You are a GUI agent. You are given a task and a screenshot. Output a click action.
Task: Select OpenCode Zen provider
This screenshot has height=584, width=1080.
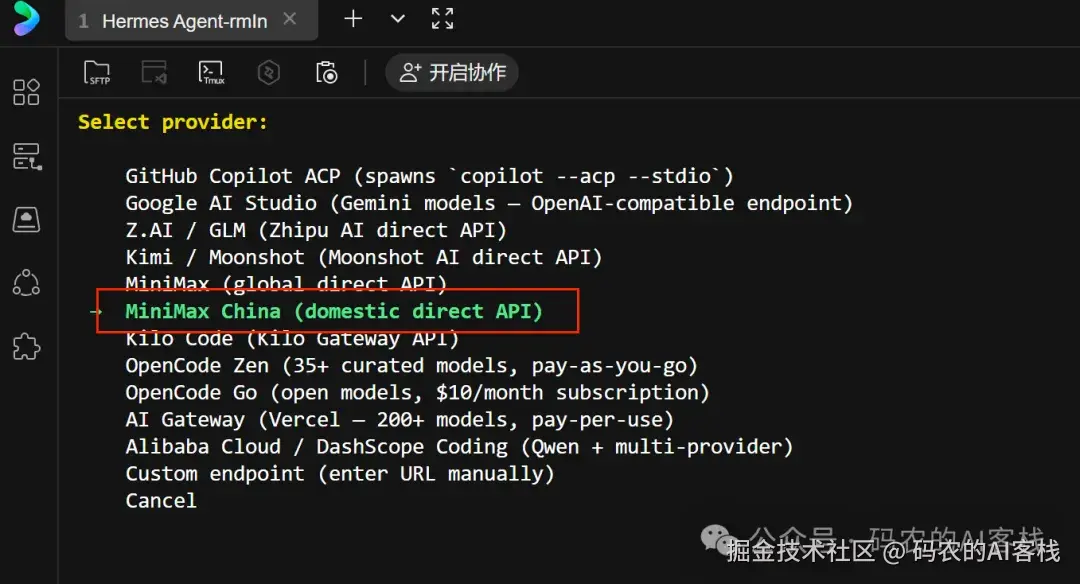(411, 366)
